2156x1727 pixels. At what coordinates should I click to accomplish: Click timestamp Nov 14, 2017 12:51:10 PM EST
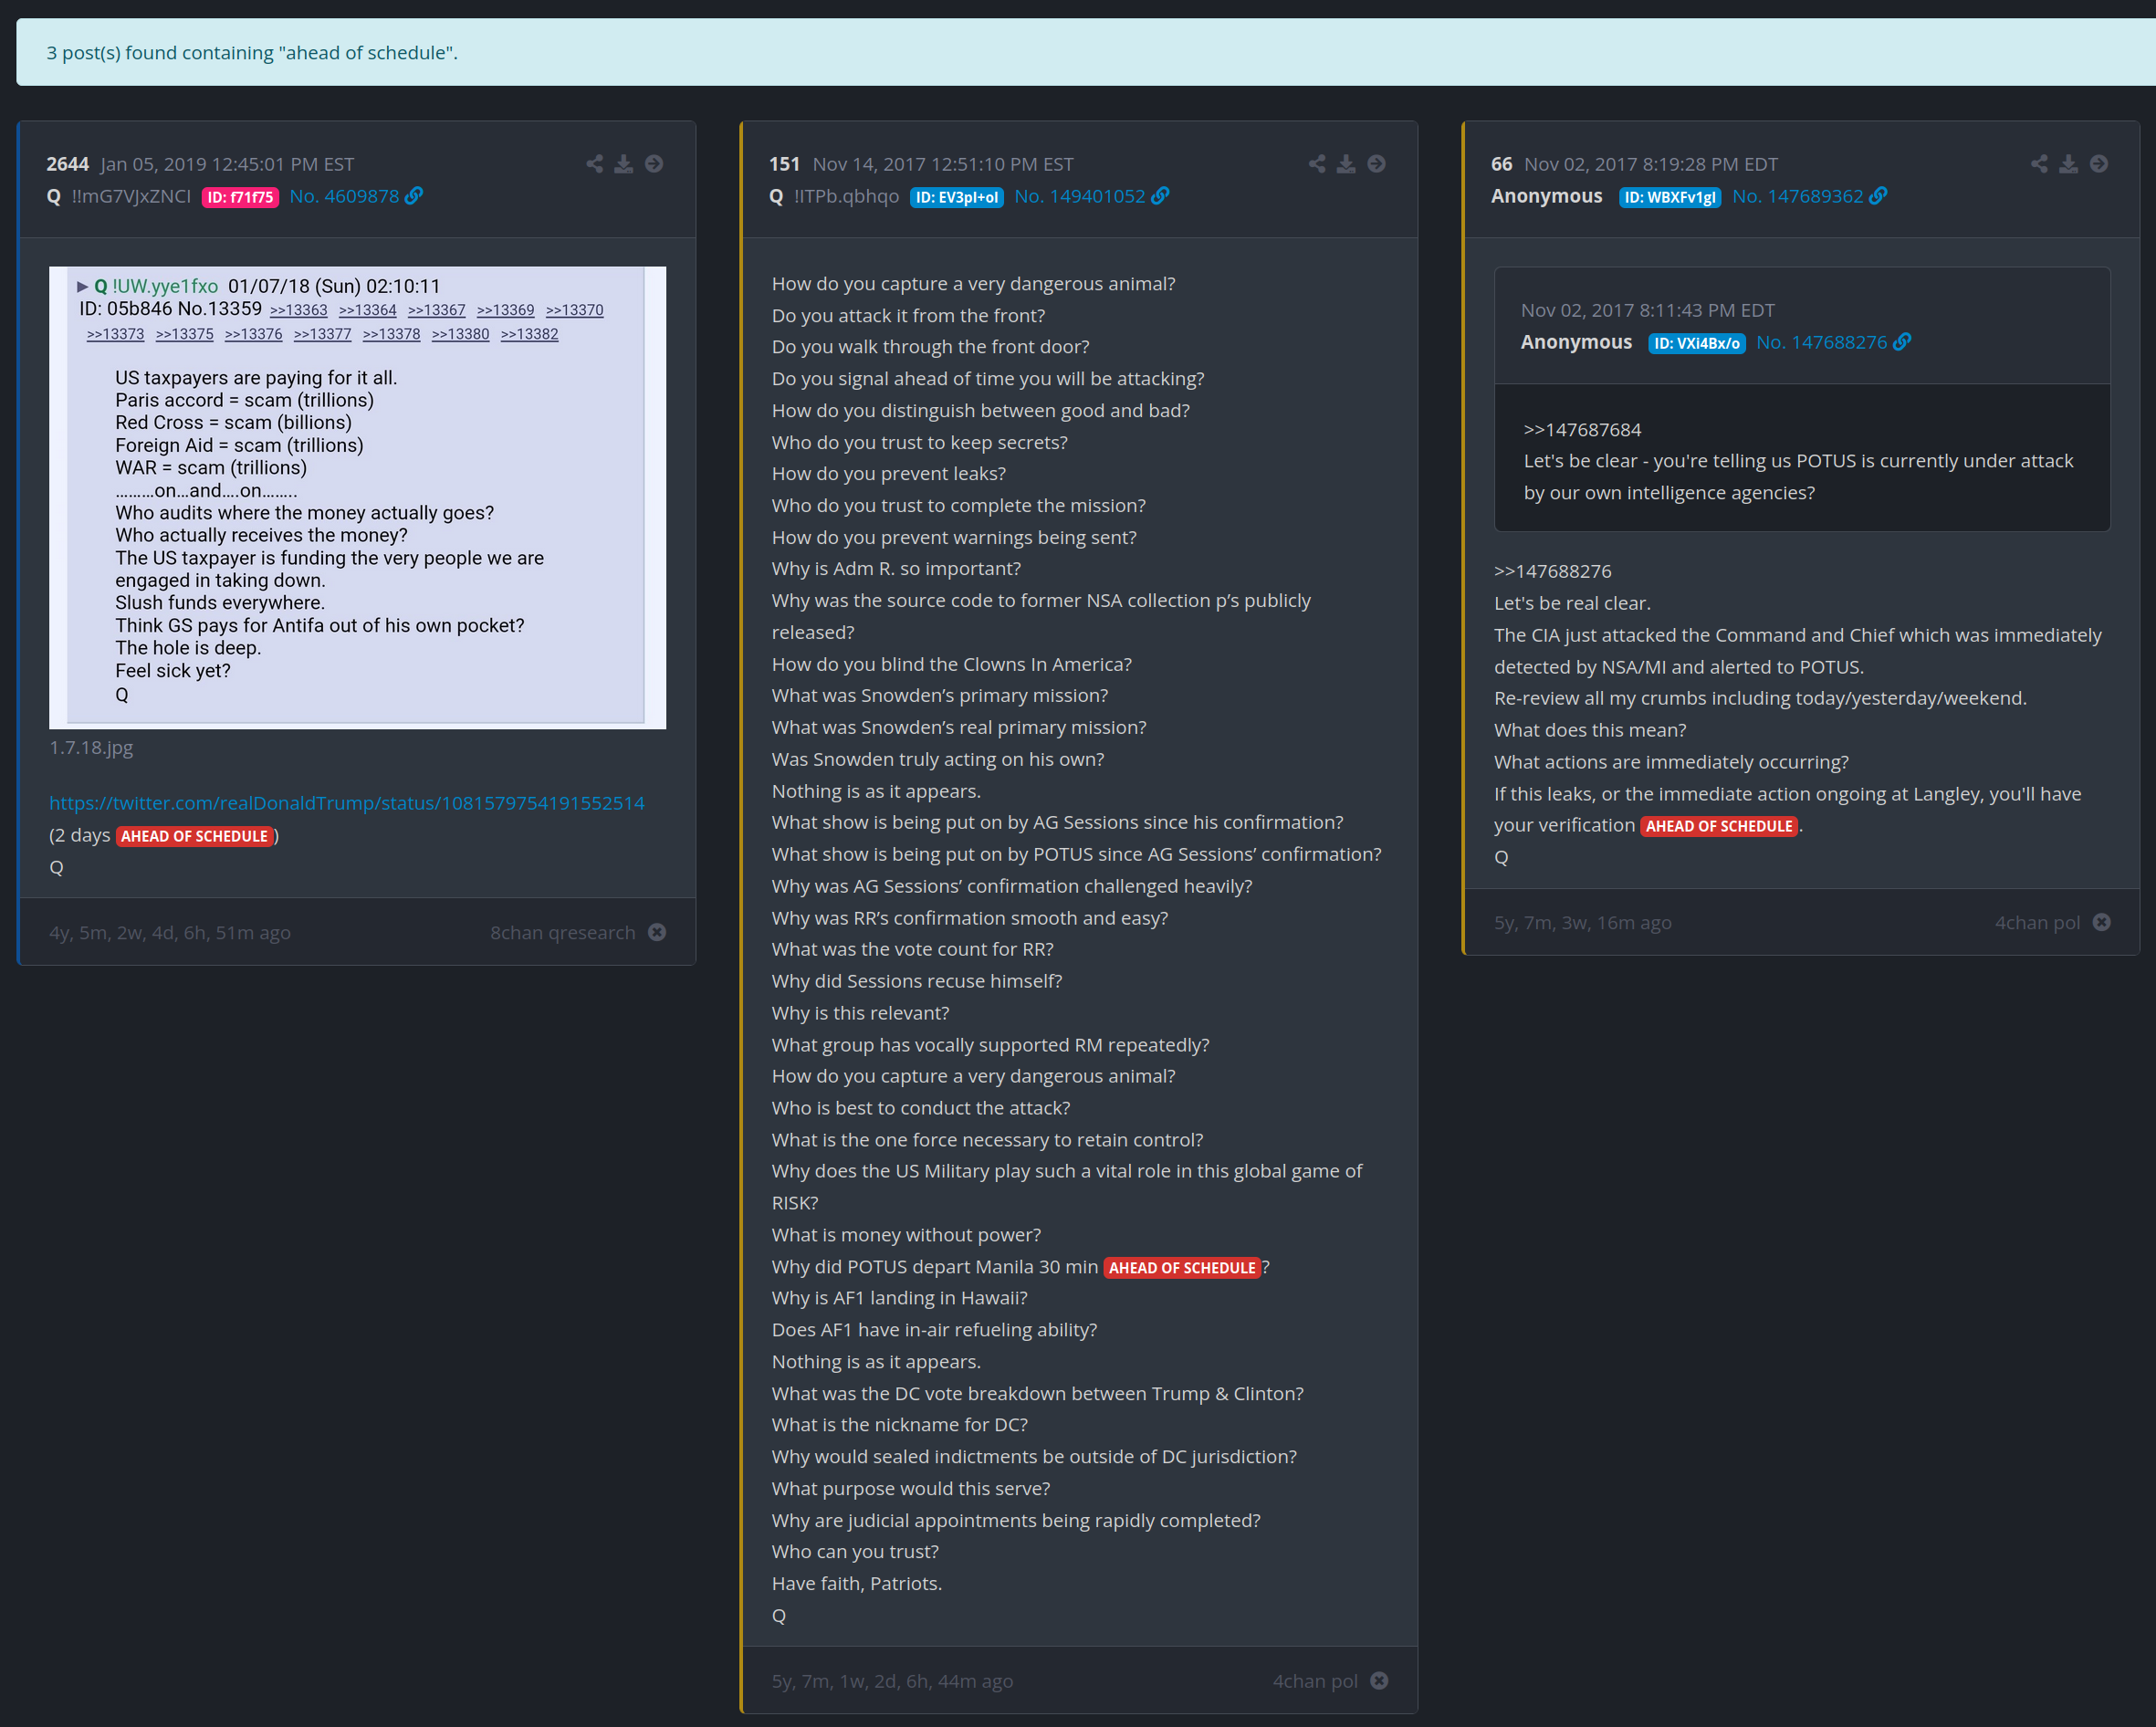point(943,164)
